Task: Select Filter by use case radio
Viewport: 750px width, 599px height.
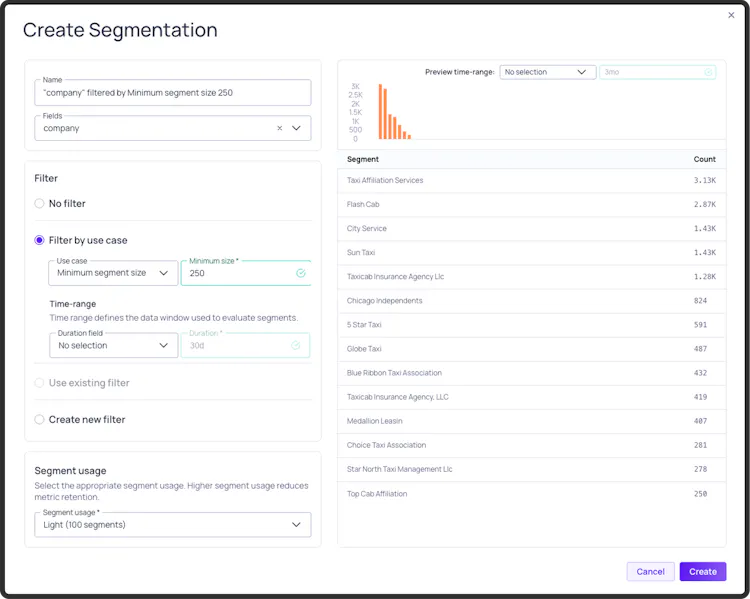Action: (x=39, y=240)
